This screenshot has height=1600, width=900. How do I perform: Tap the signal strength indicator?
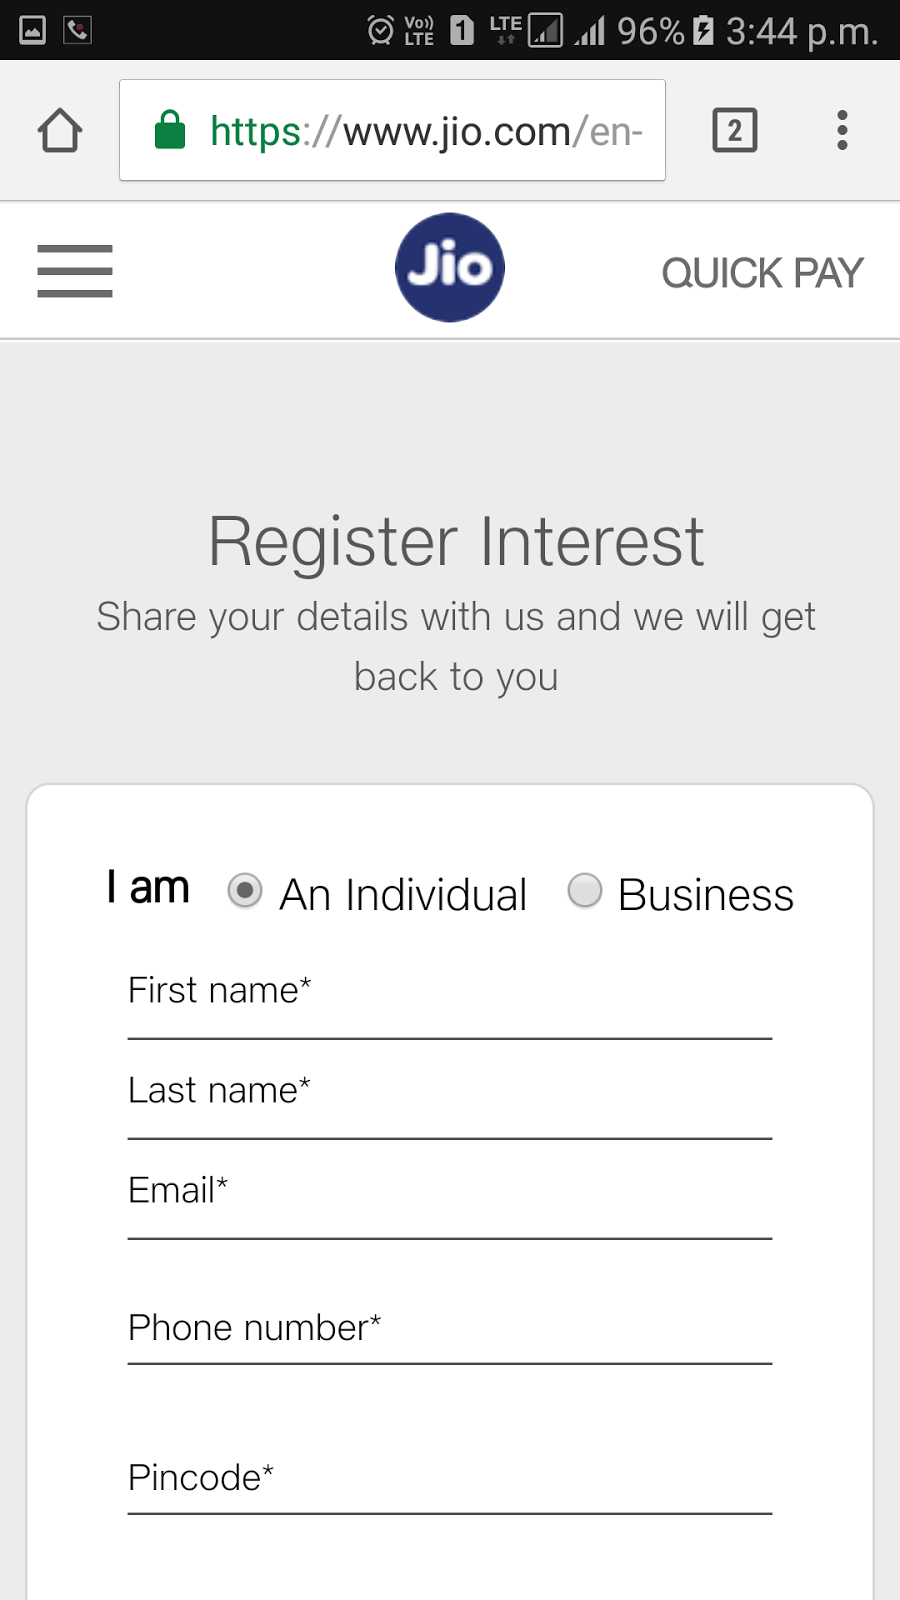tap(590, 30)
